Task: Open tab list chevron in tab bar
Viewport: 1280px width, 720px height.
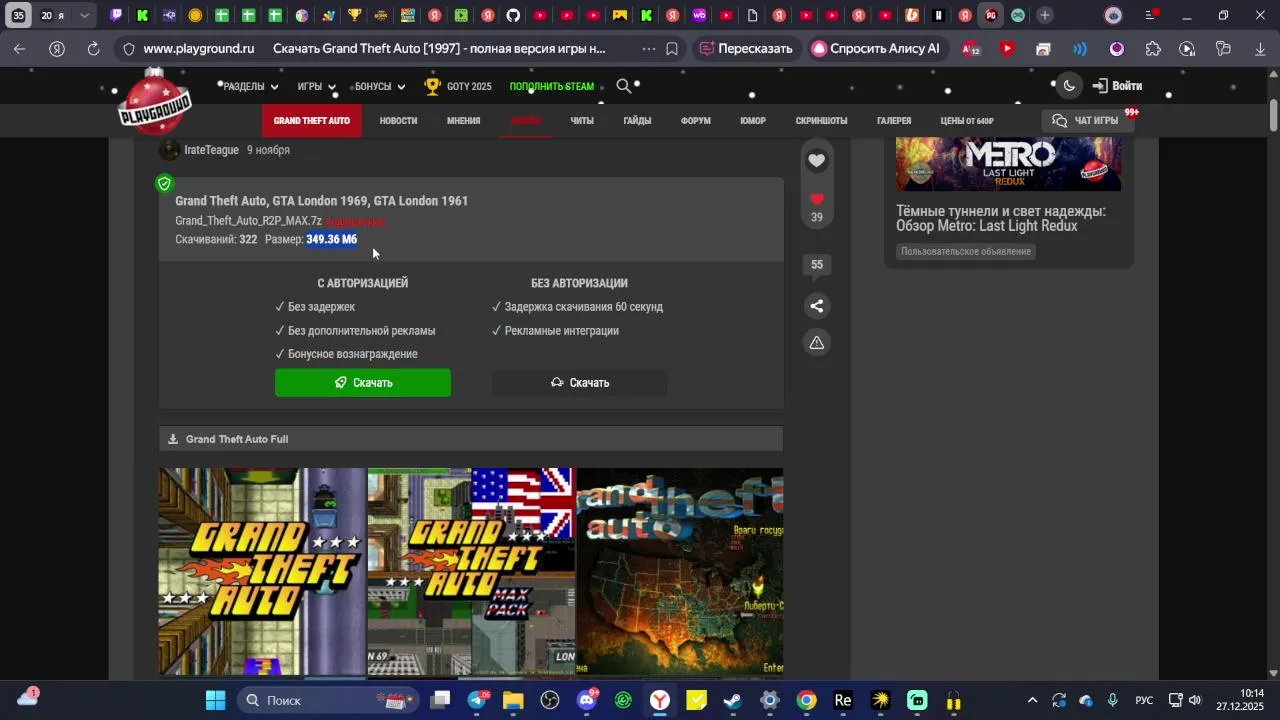Action: [x=85, y=15]
